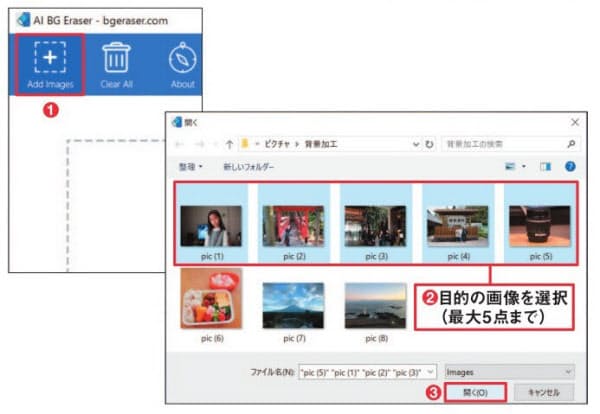Click into the folder search field
Viewport: 600px width, 414px height.
tap(505, 144)
